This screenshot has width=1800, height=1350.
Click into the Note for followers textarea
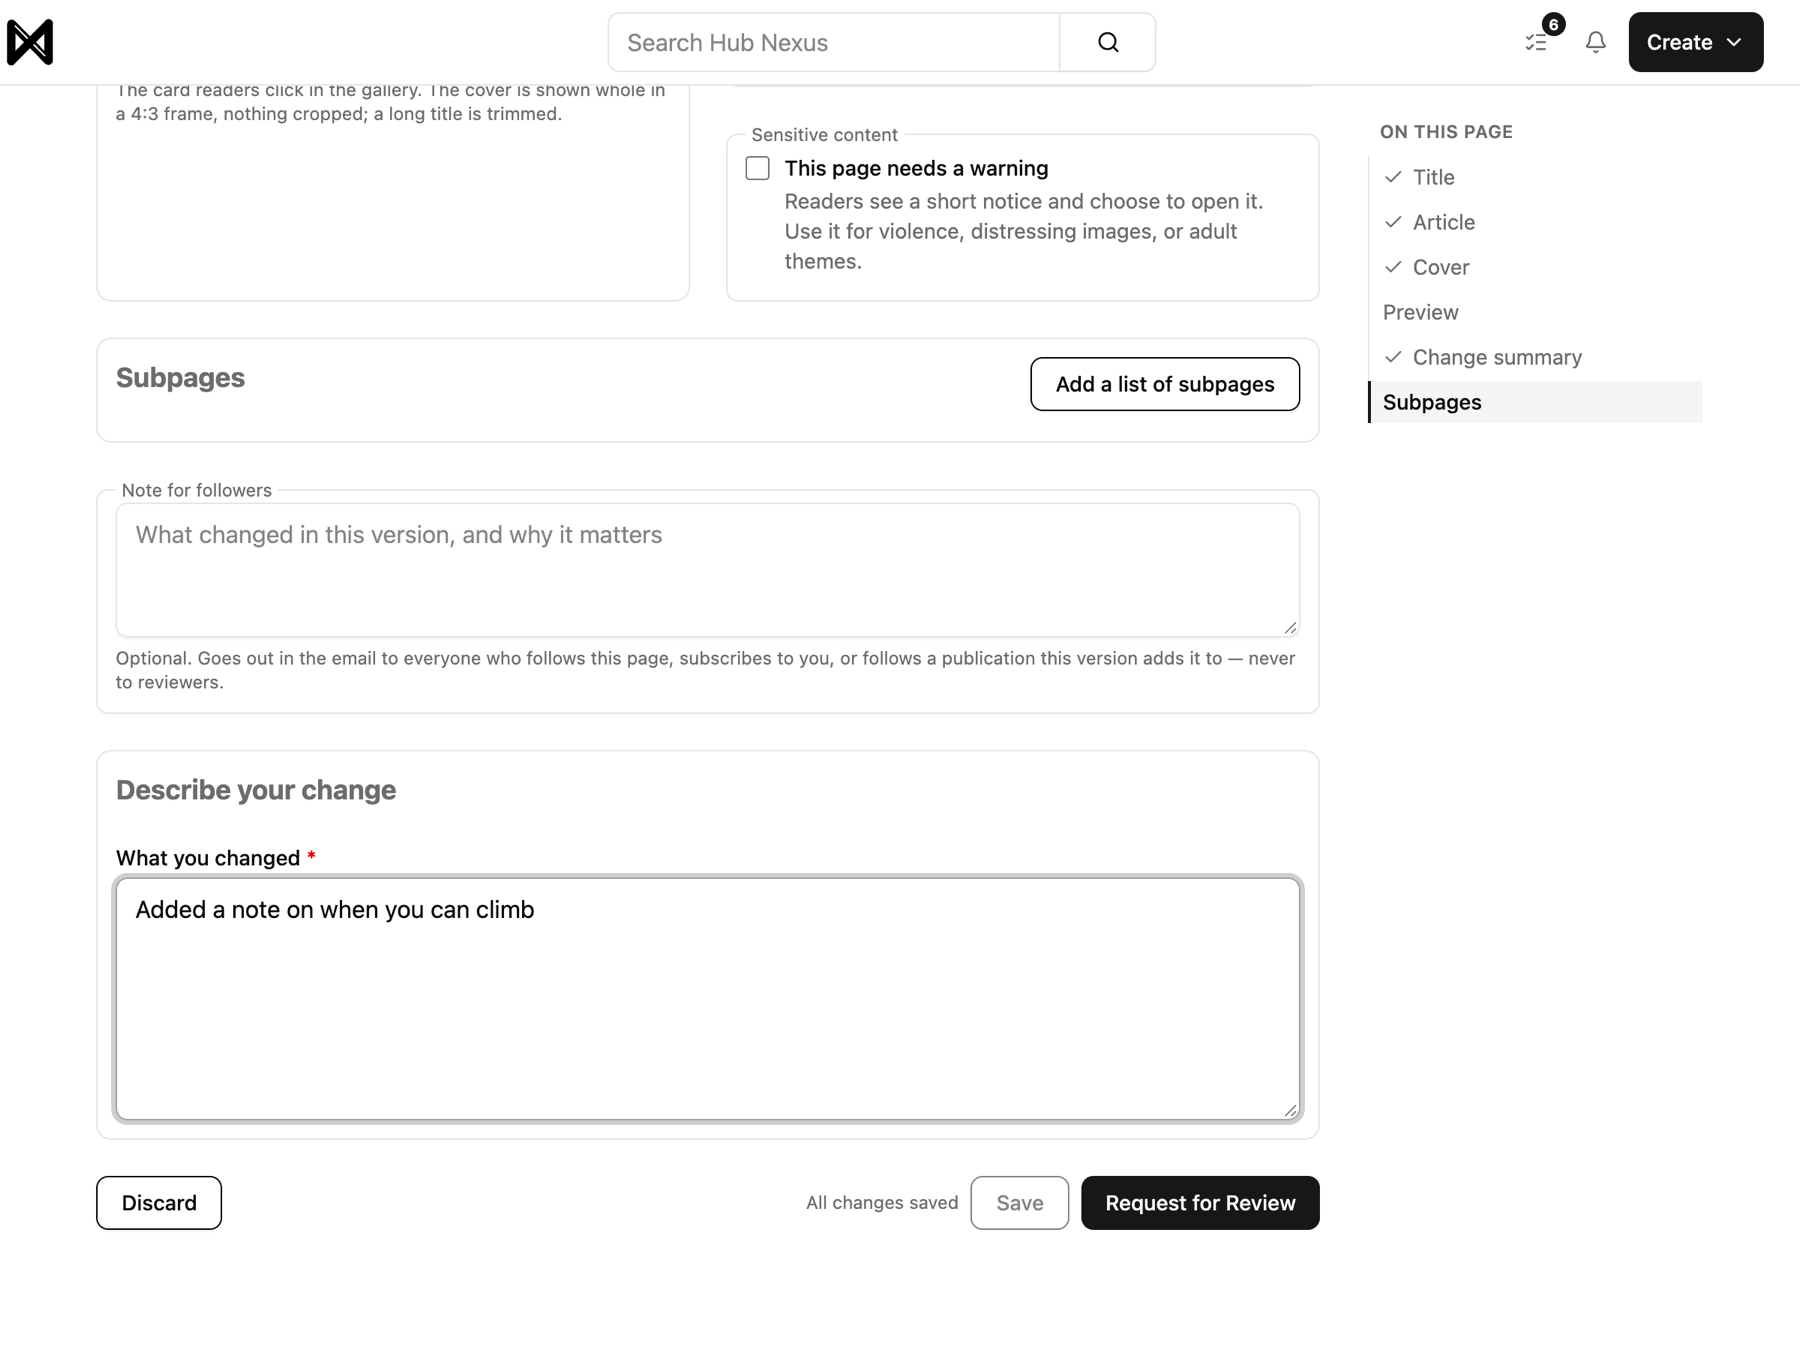point(708,570)
